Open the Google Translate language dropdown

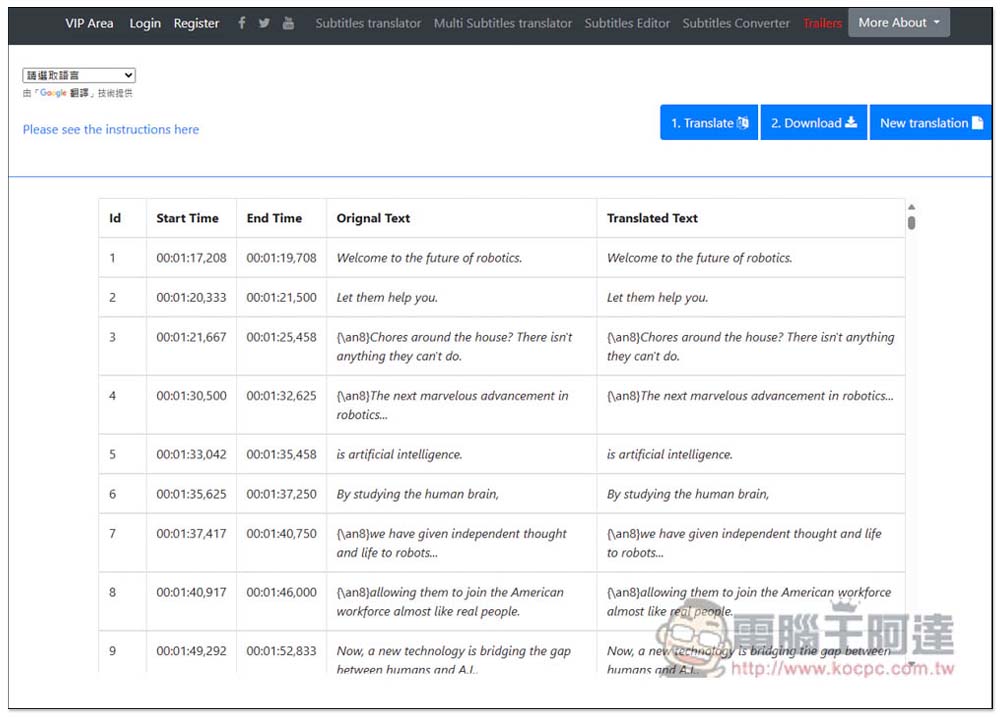79,75
